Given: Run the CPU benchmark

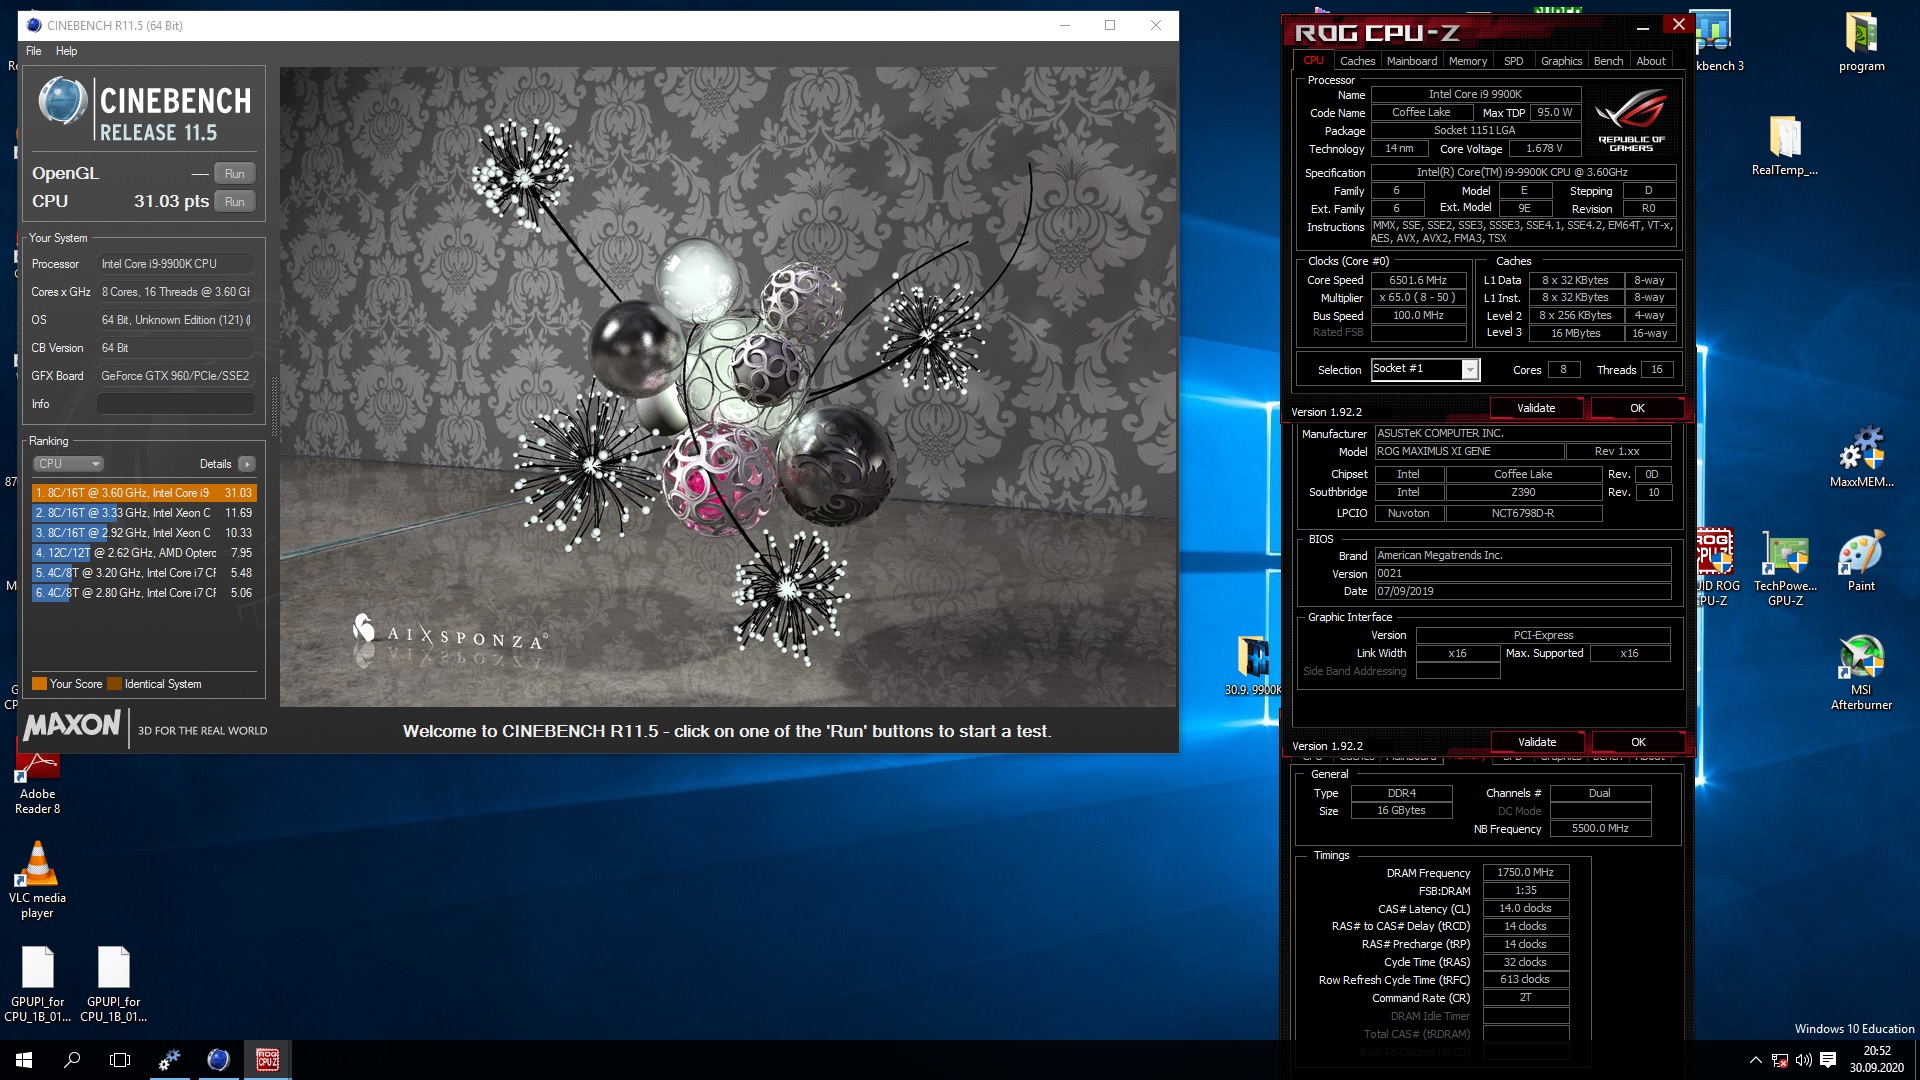Looking at the screenshot, I should [235, 201].
